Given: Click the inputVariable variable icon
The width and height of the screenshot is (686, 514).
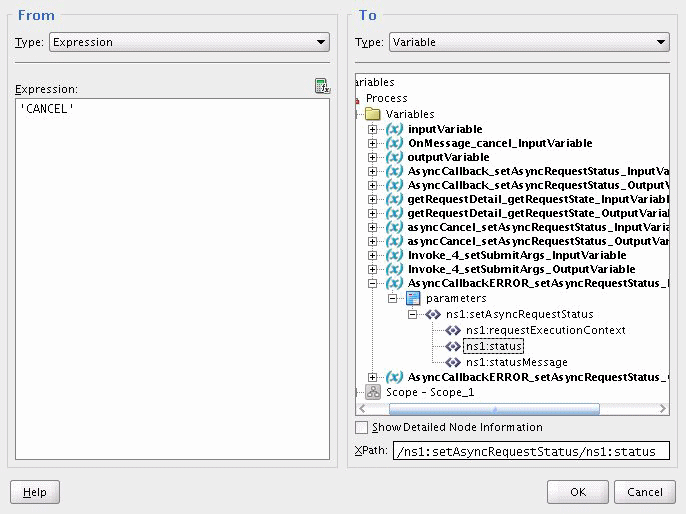Looking at the screenshot, I should coord(394,129).
